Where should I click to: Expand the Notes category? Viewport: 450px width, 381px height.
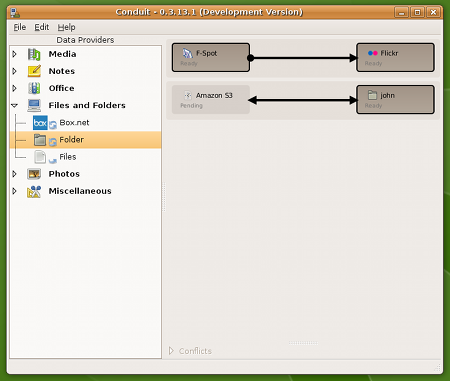[x=14, y=71]
